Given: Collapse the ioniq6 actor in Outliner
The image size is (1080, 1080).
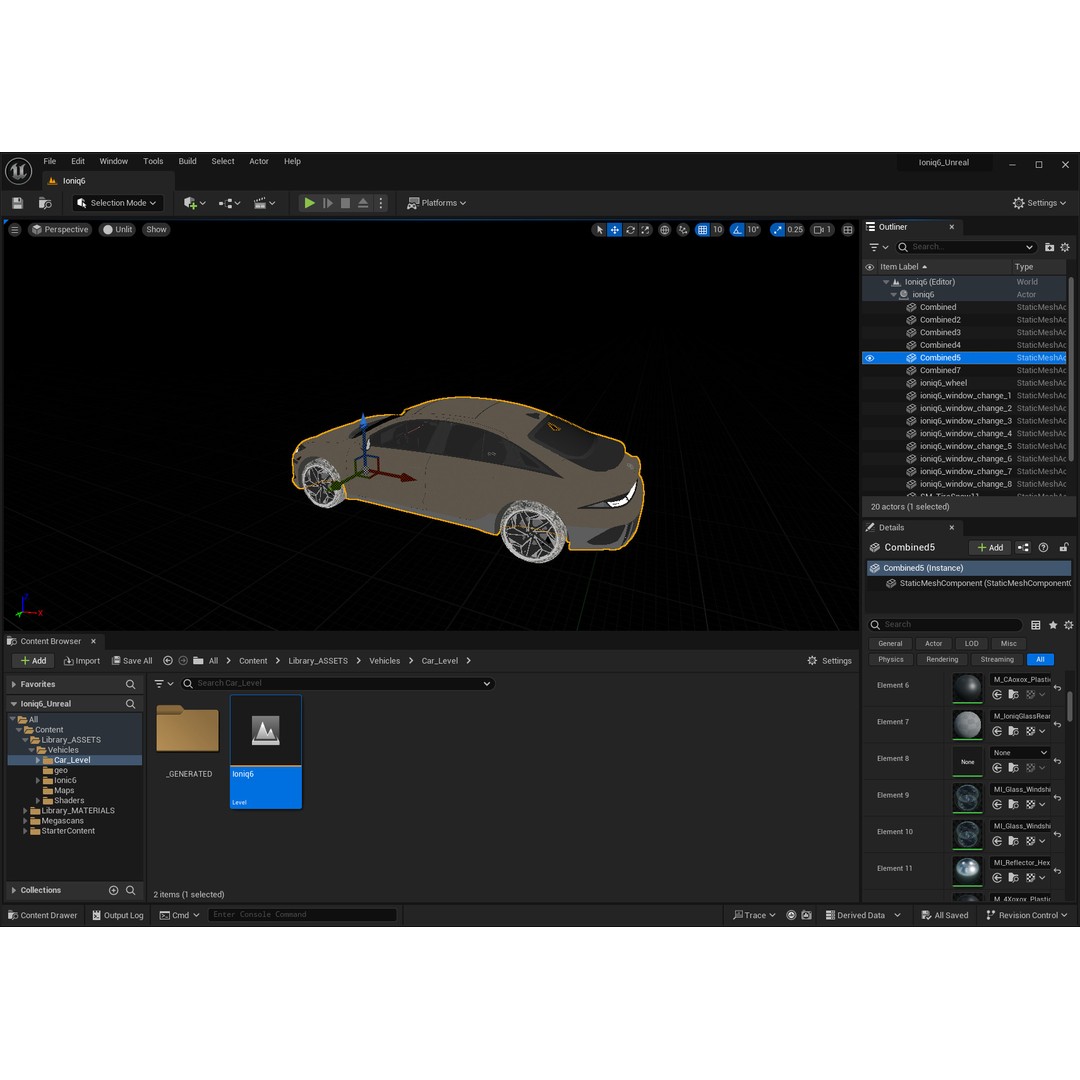Looking at the screenshot, I should point(893,295).
